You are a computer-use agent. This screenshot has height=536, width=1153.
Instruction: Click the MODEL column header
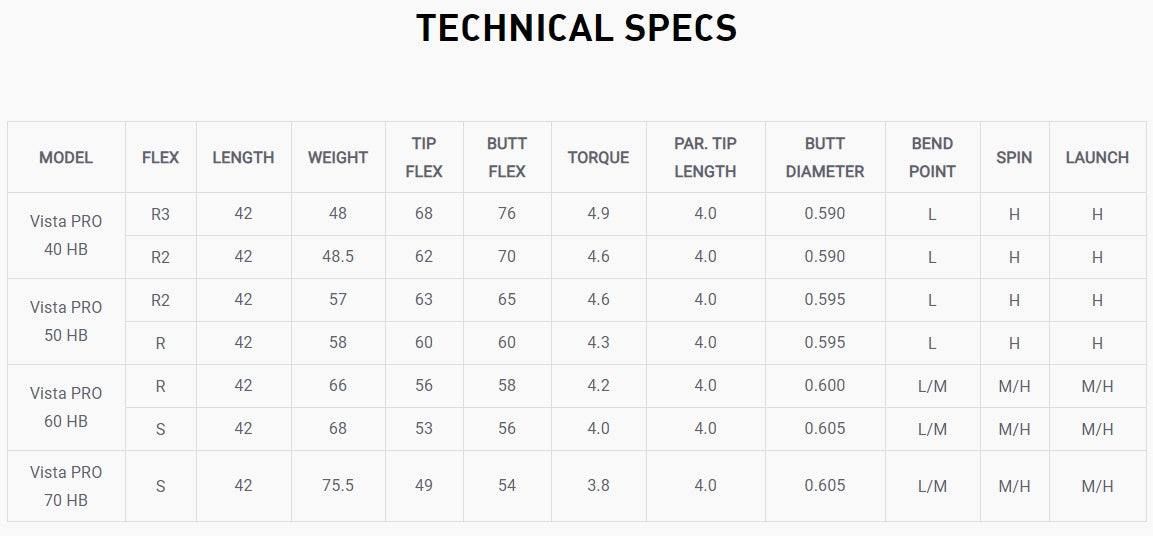pyautogui.click(x=66, y=157)
